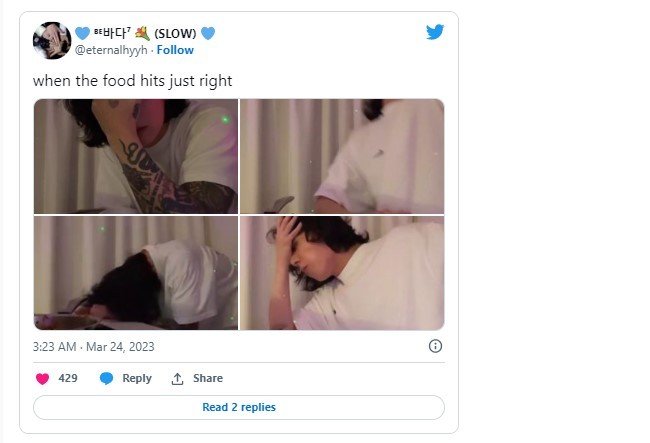
Task: Open the top-left photo with tattooed arm
Action: (136, 157)
